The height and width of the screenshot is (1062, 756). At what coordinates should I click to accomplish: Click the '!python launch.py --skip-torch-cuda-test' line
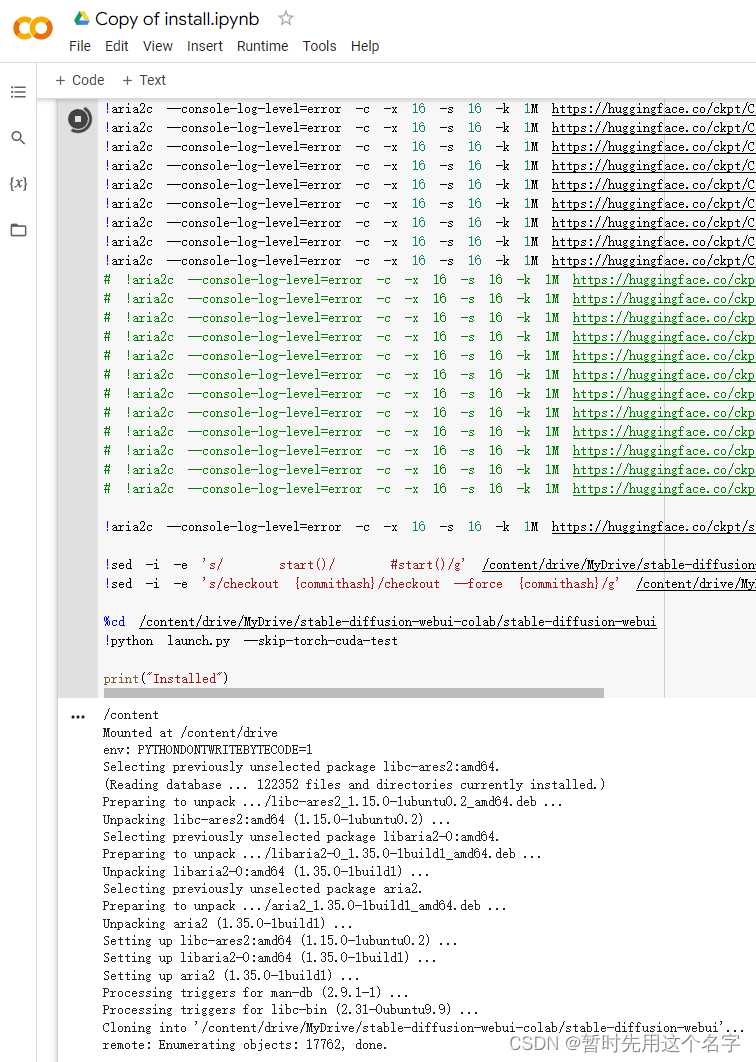click(x=251, y=641)
